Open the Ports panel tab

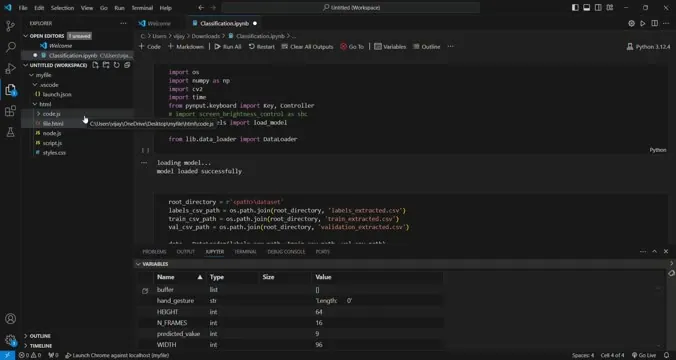click(x=322, y=252)
